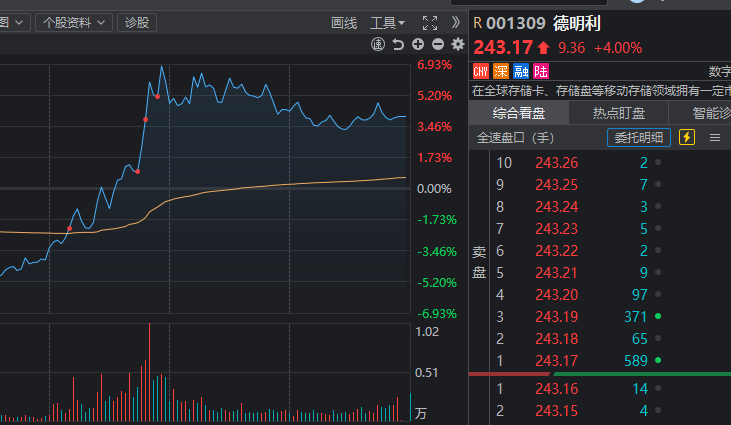Click the blue 融 badge
This screenshot has width=731, height=425.
[x=521, y=71]
